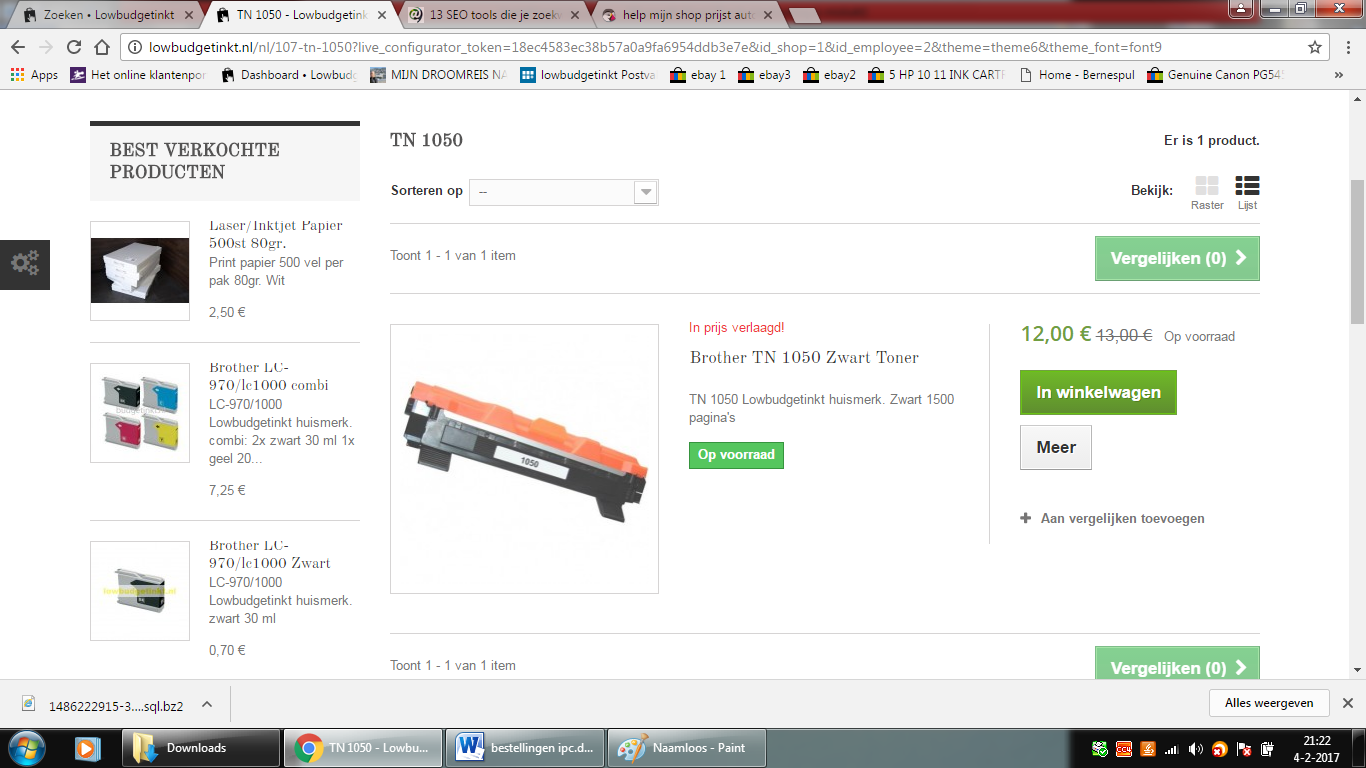
Task: Open the Apps bookmark shortcut
Action: (34, 75)
